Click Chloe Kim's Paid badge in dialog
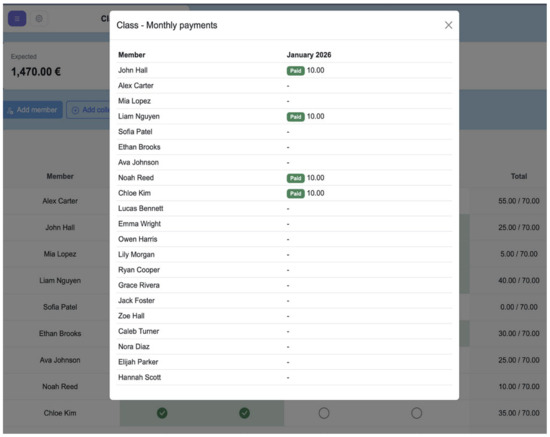The image size is (550, 437). pyautogui.click(x=296, y=194)
